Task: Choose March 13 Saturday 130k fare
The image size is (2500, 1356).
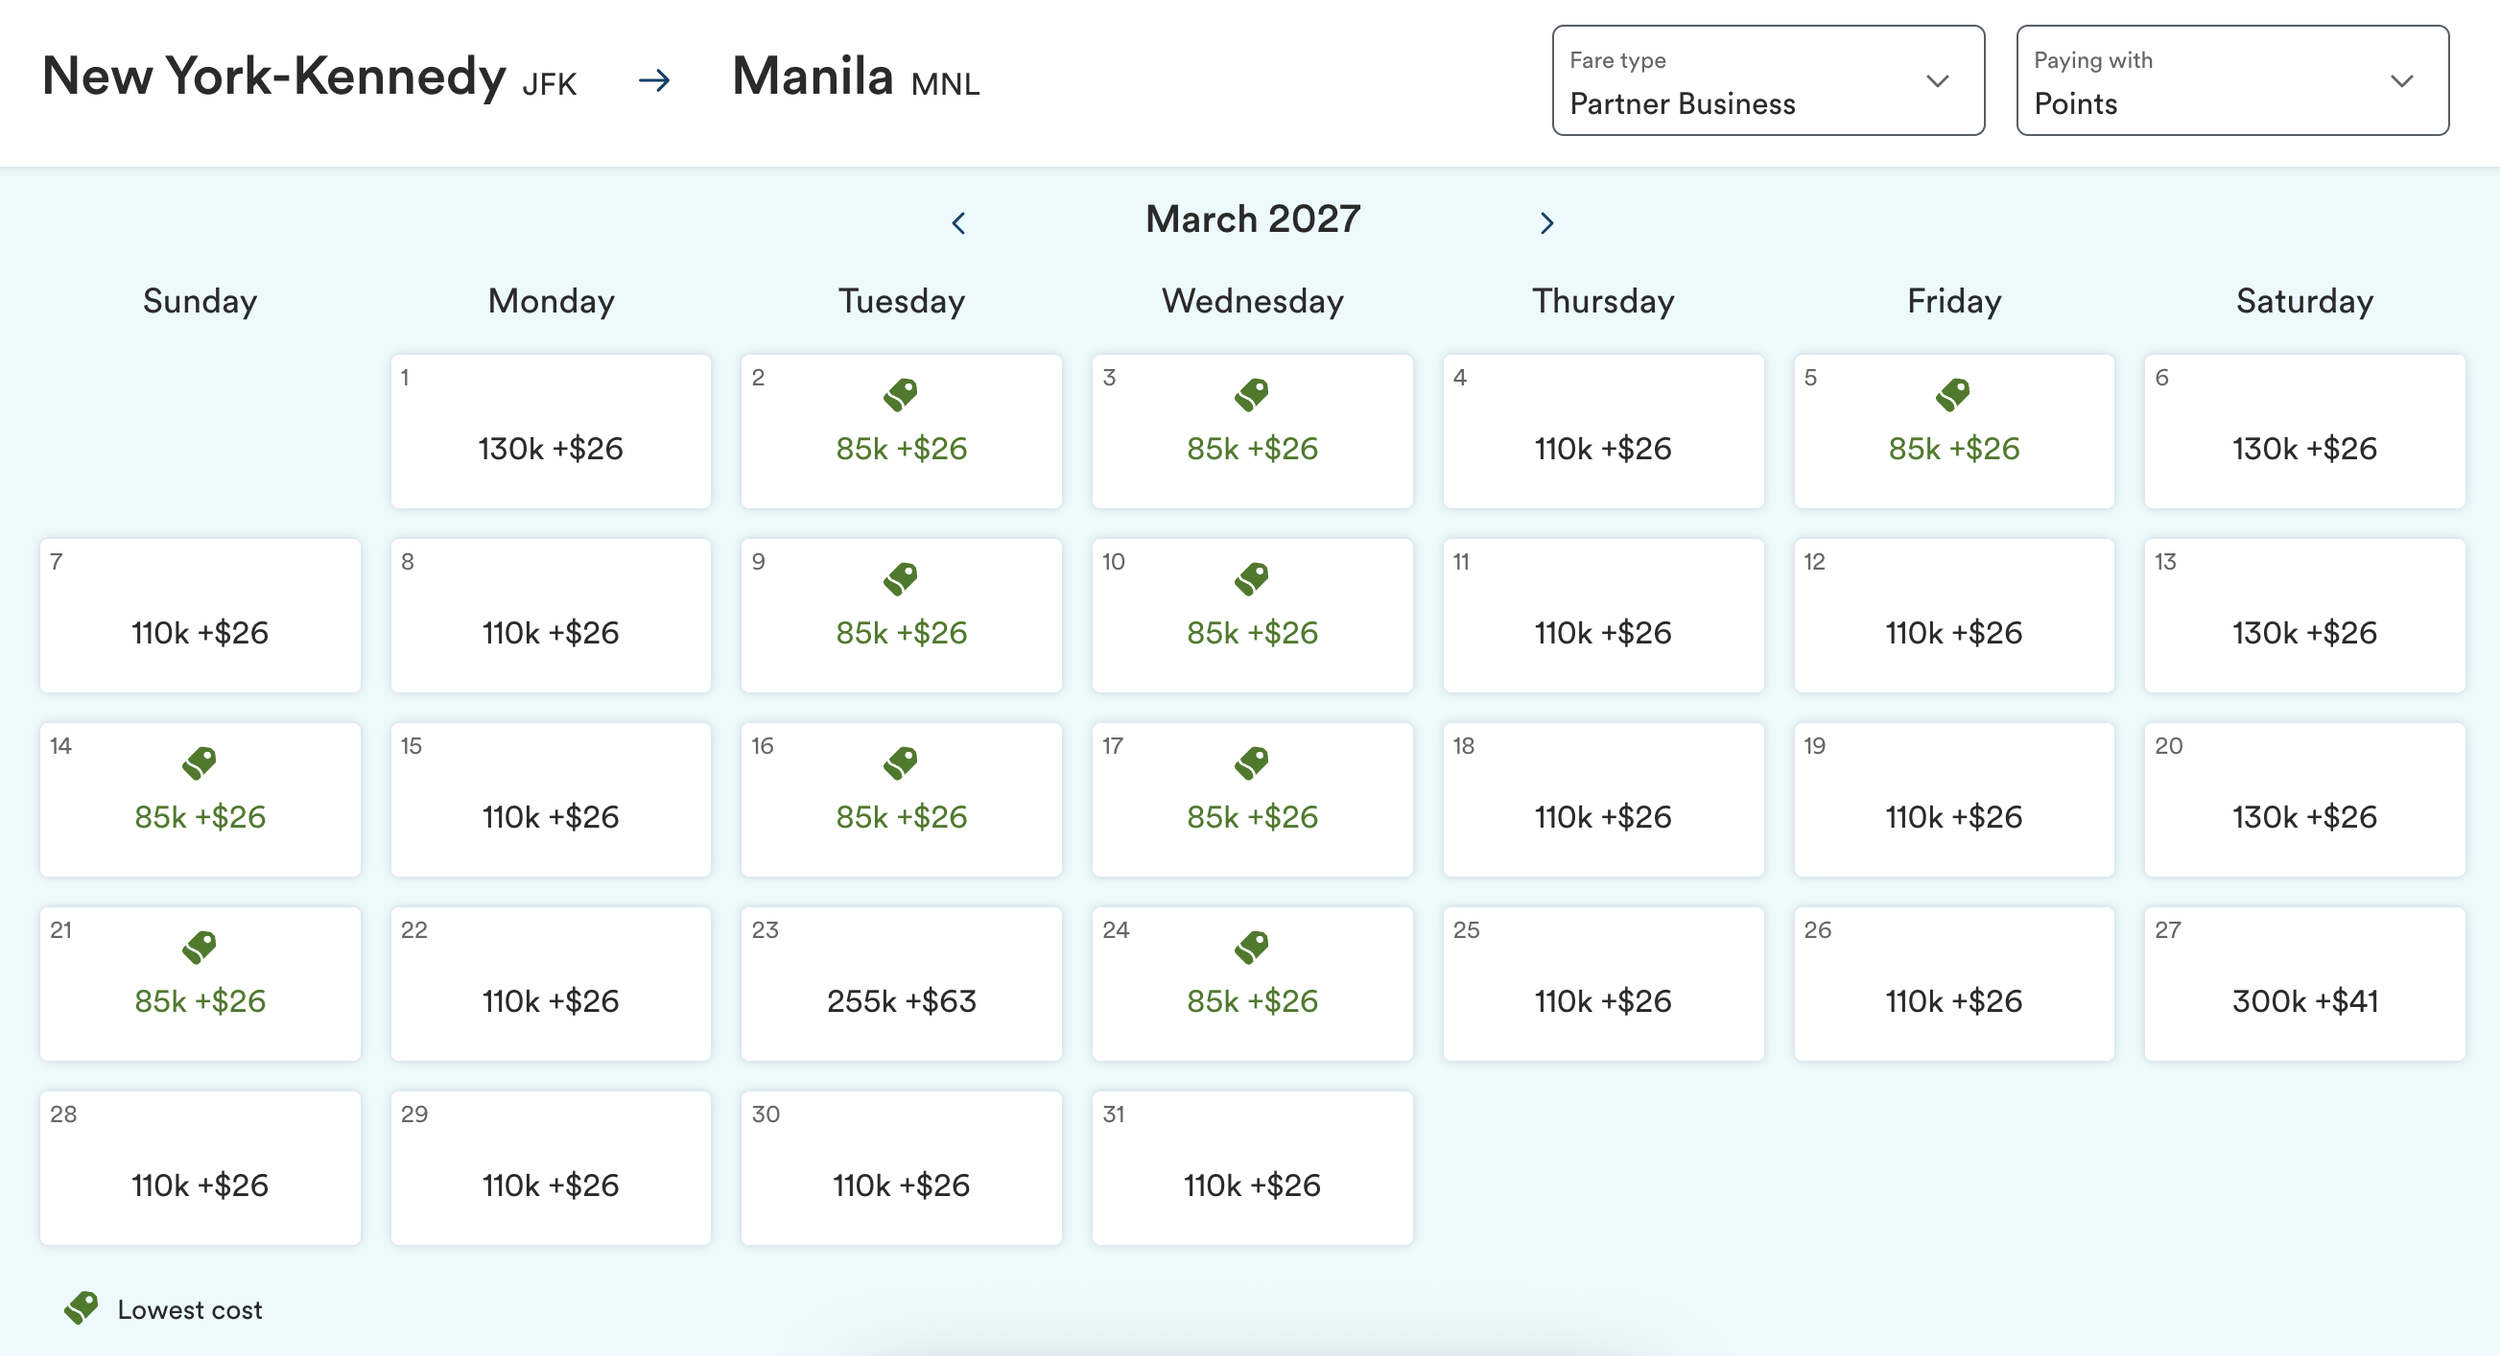Action: 2304,616
